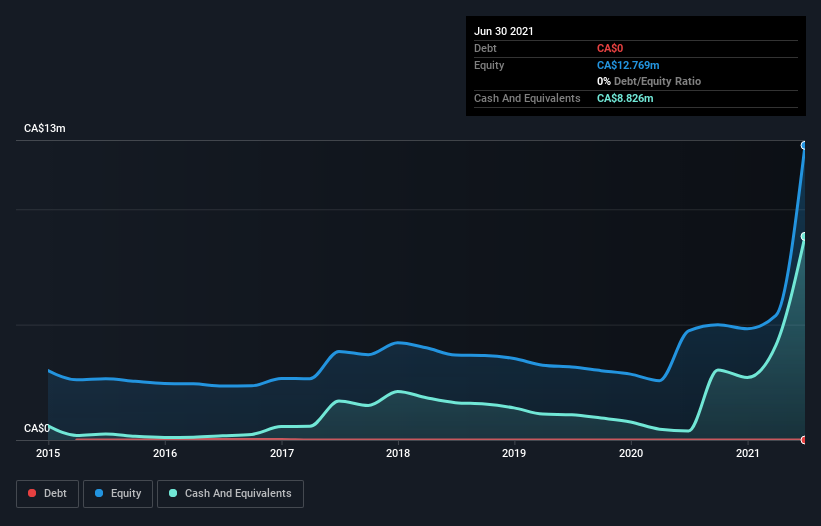Image resolution: width=821 pixels, height=526 pixels.
Task: Click the 2016 x-axis label
Action: (x=165, y=453)
